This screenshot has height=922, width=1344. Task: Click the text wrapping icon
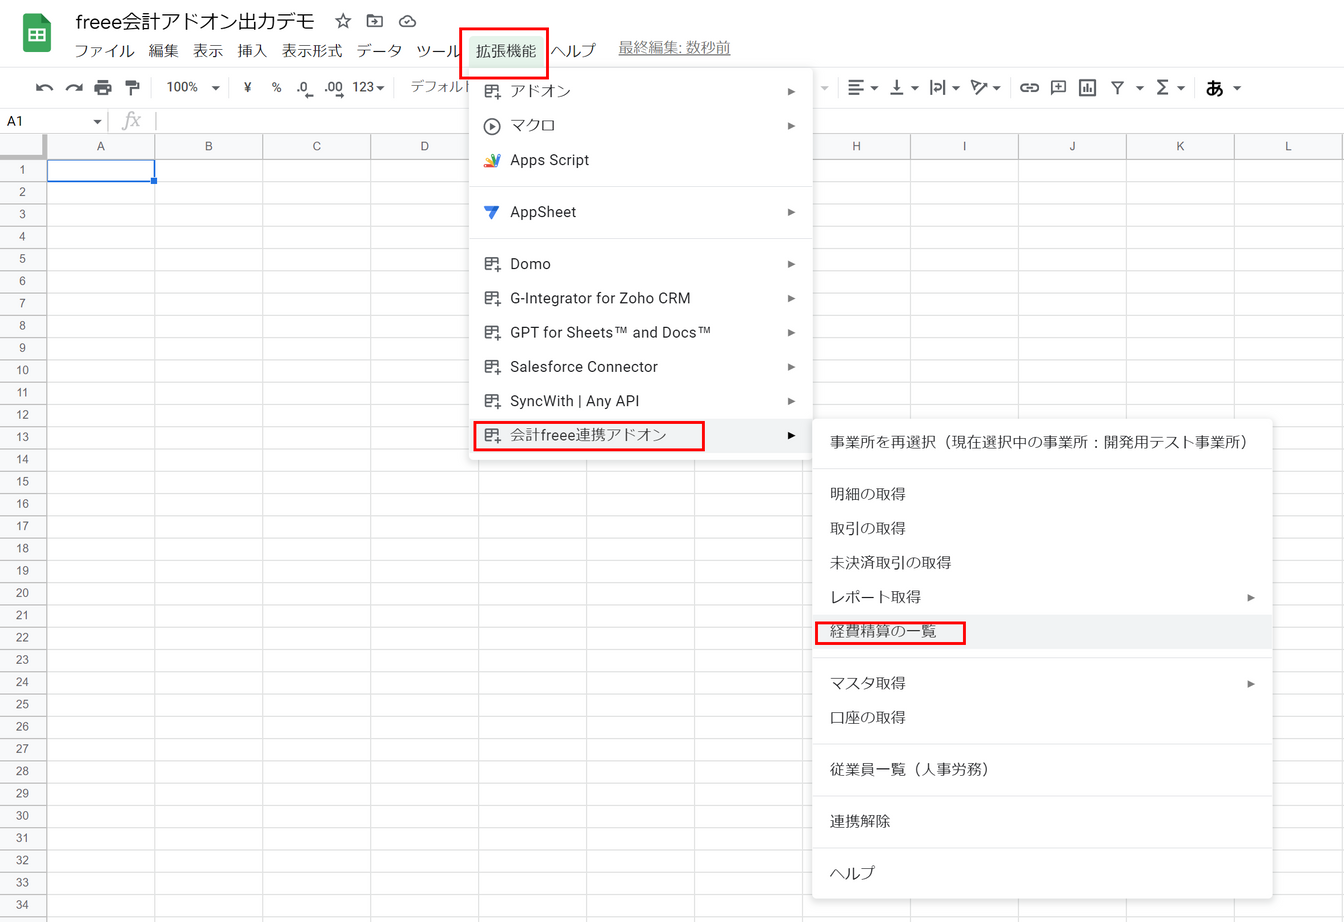pyautogui.click(x=937, y=88)
